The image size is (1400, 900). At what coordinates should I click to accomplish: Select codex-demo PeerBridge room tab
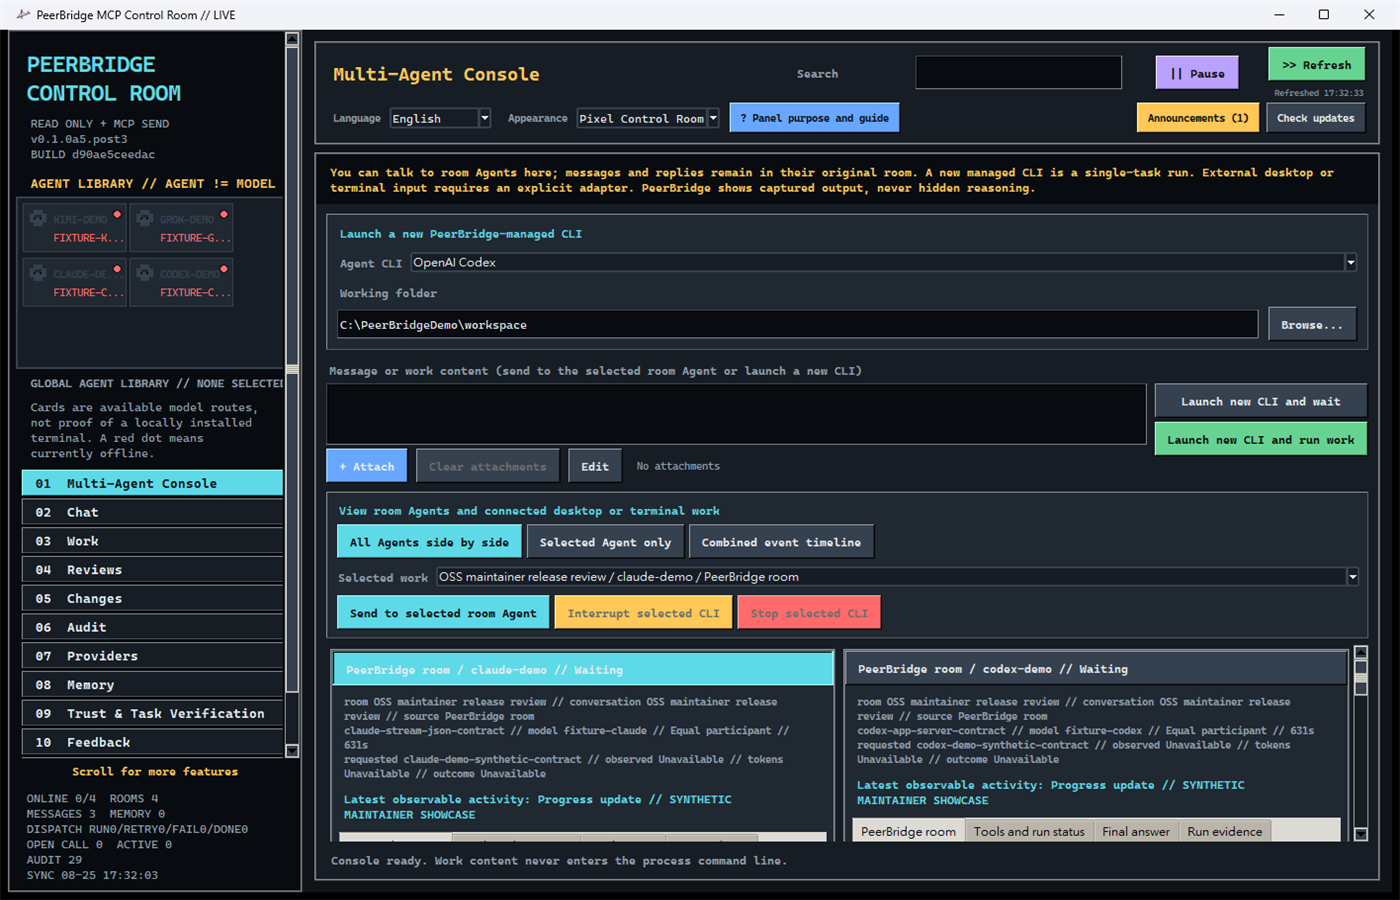(908, 831)
